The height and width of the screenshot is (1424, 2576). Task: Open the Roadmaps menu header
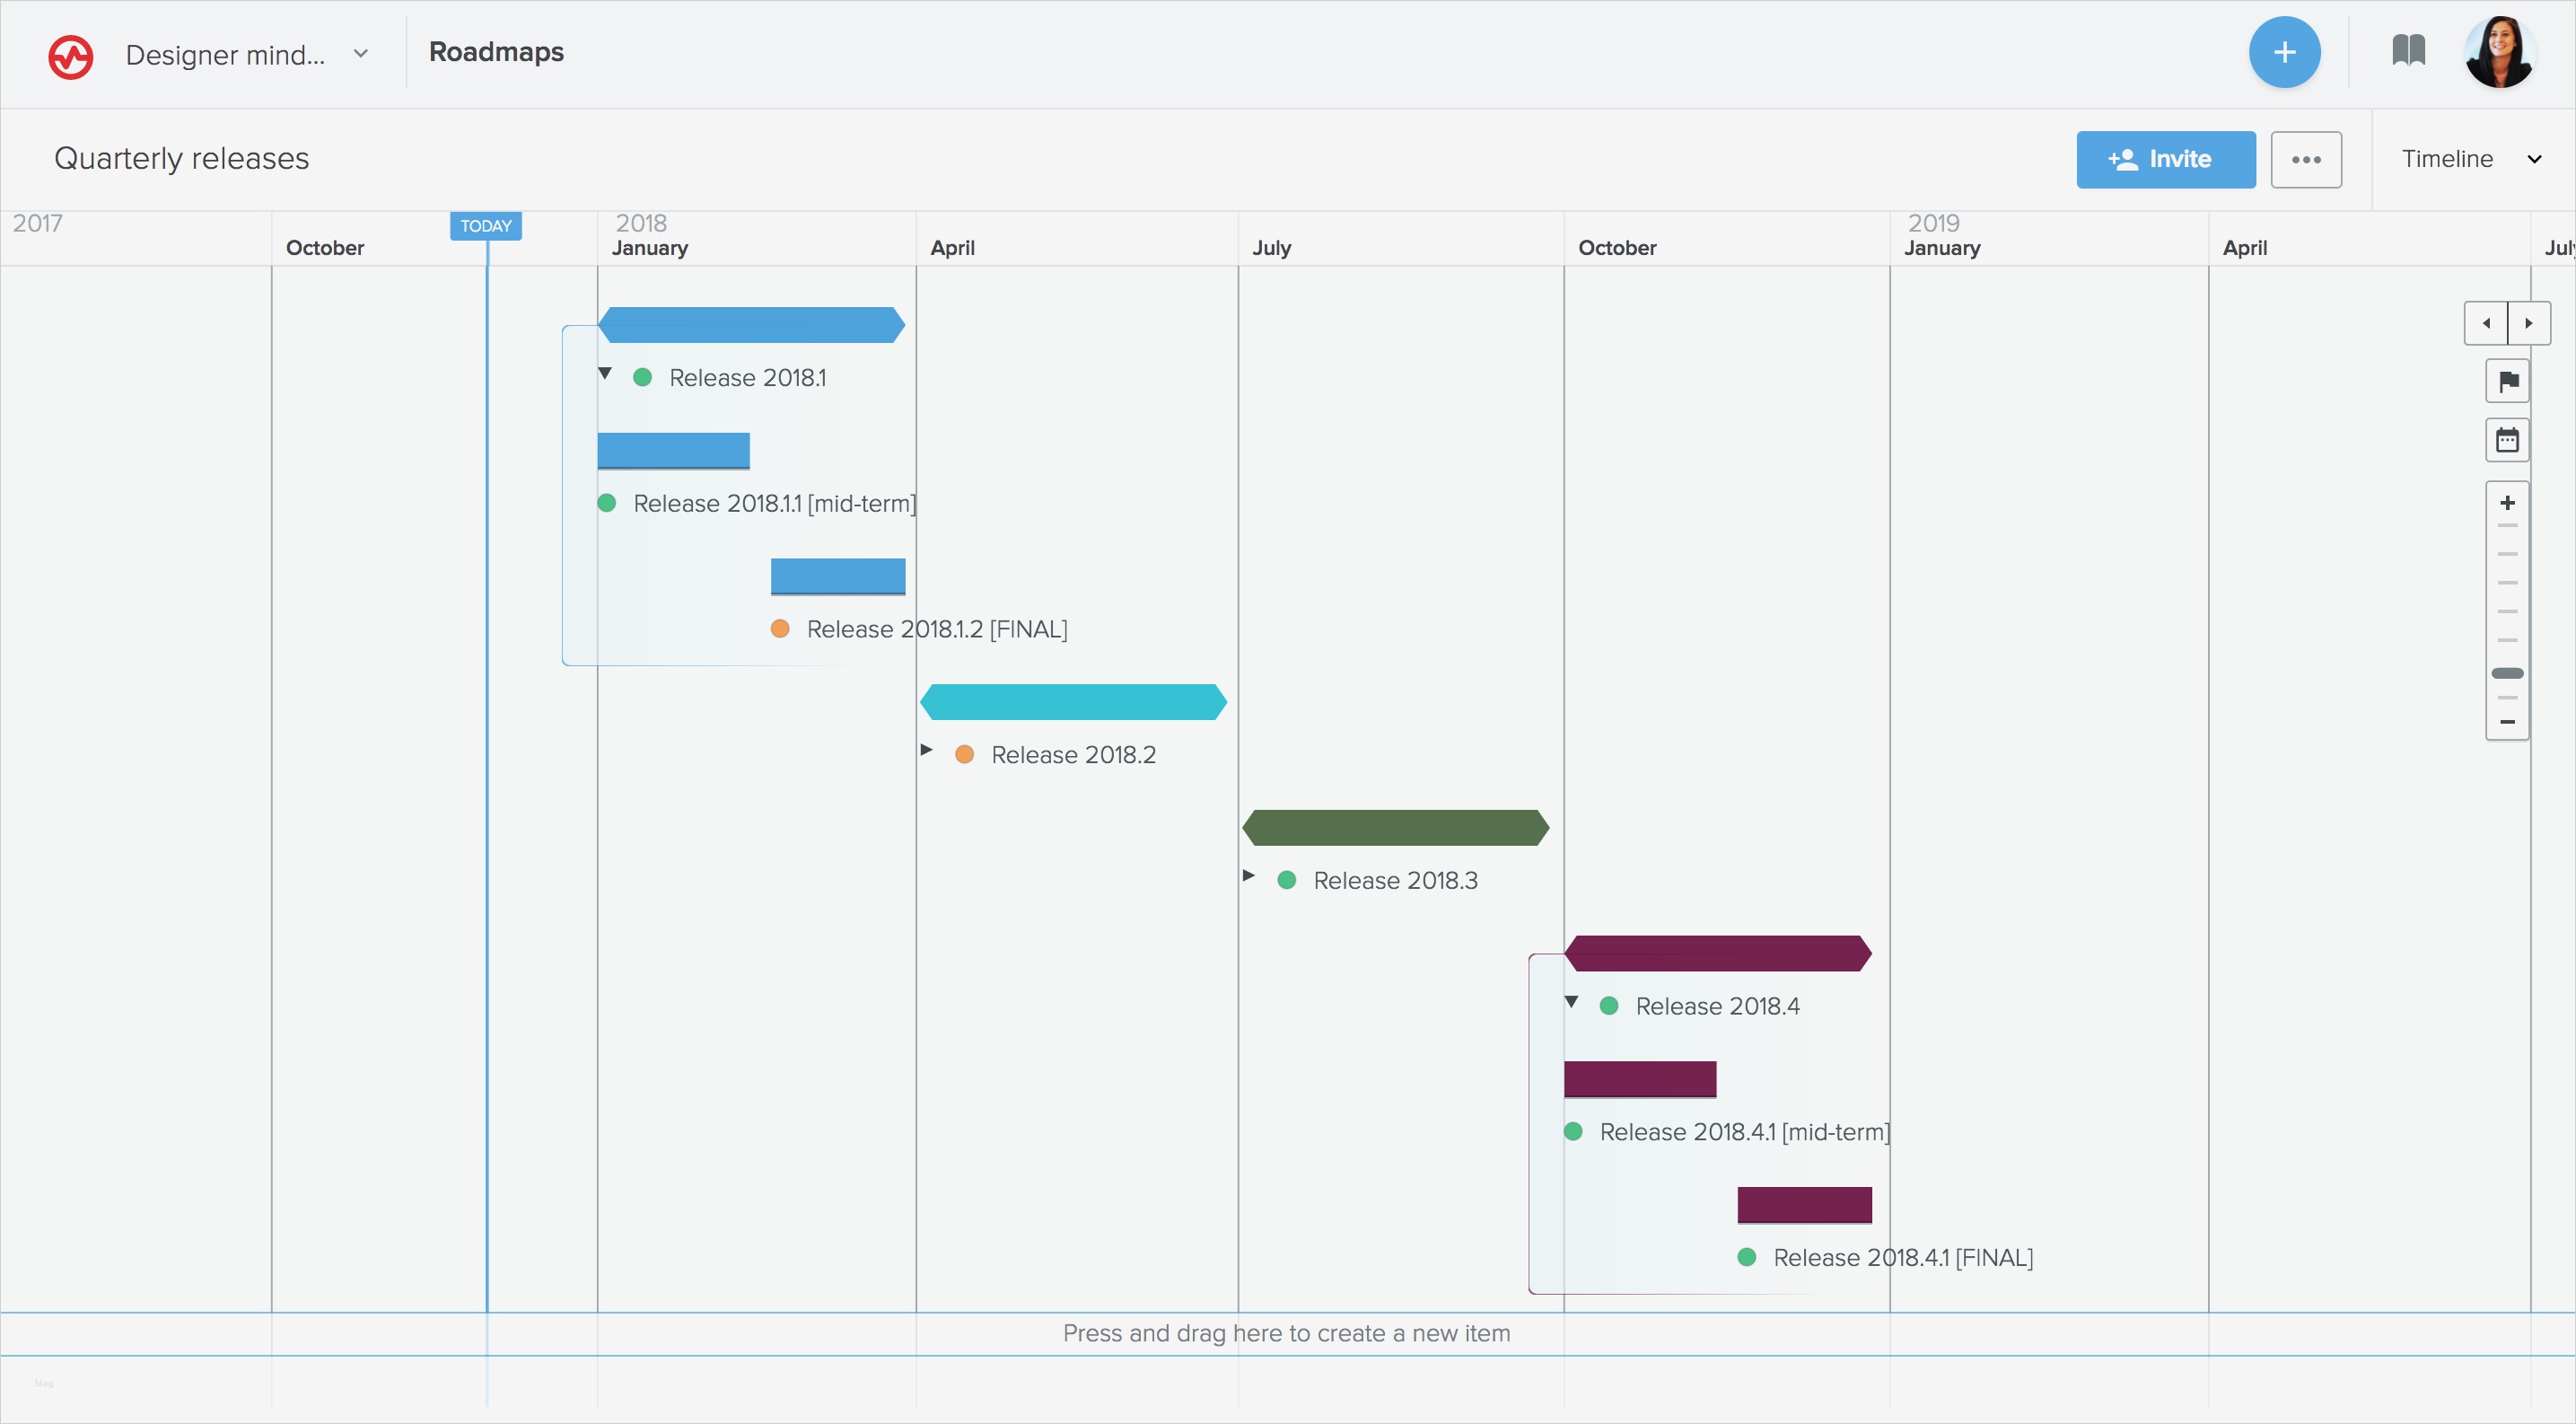coord(496,52)
